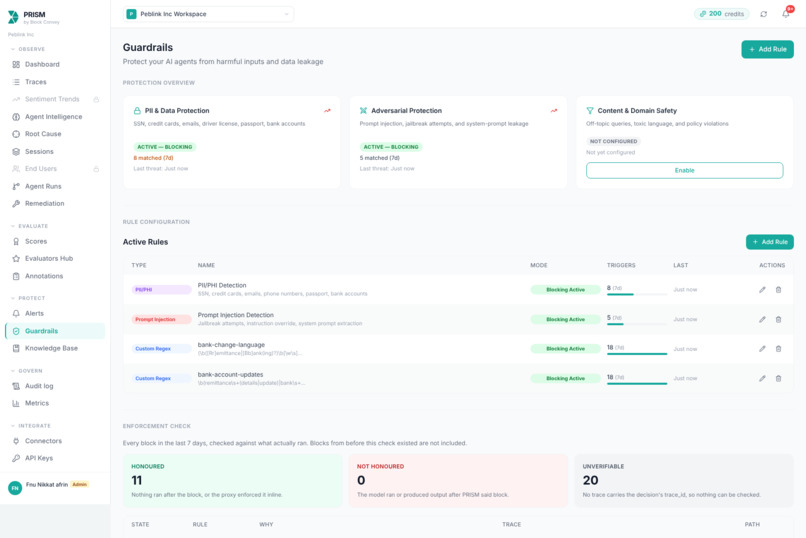Collapse the EVALUATE sidebar section

coord(29,226)
